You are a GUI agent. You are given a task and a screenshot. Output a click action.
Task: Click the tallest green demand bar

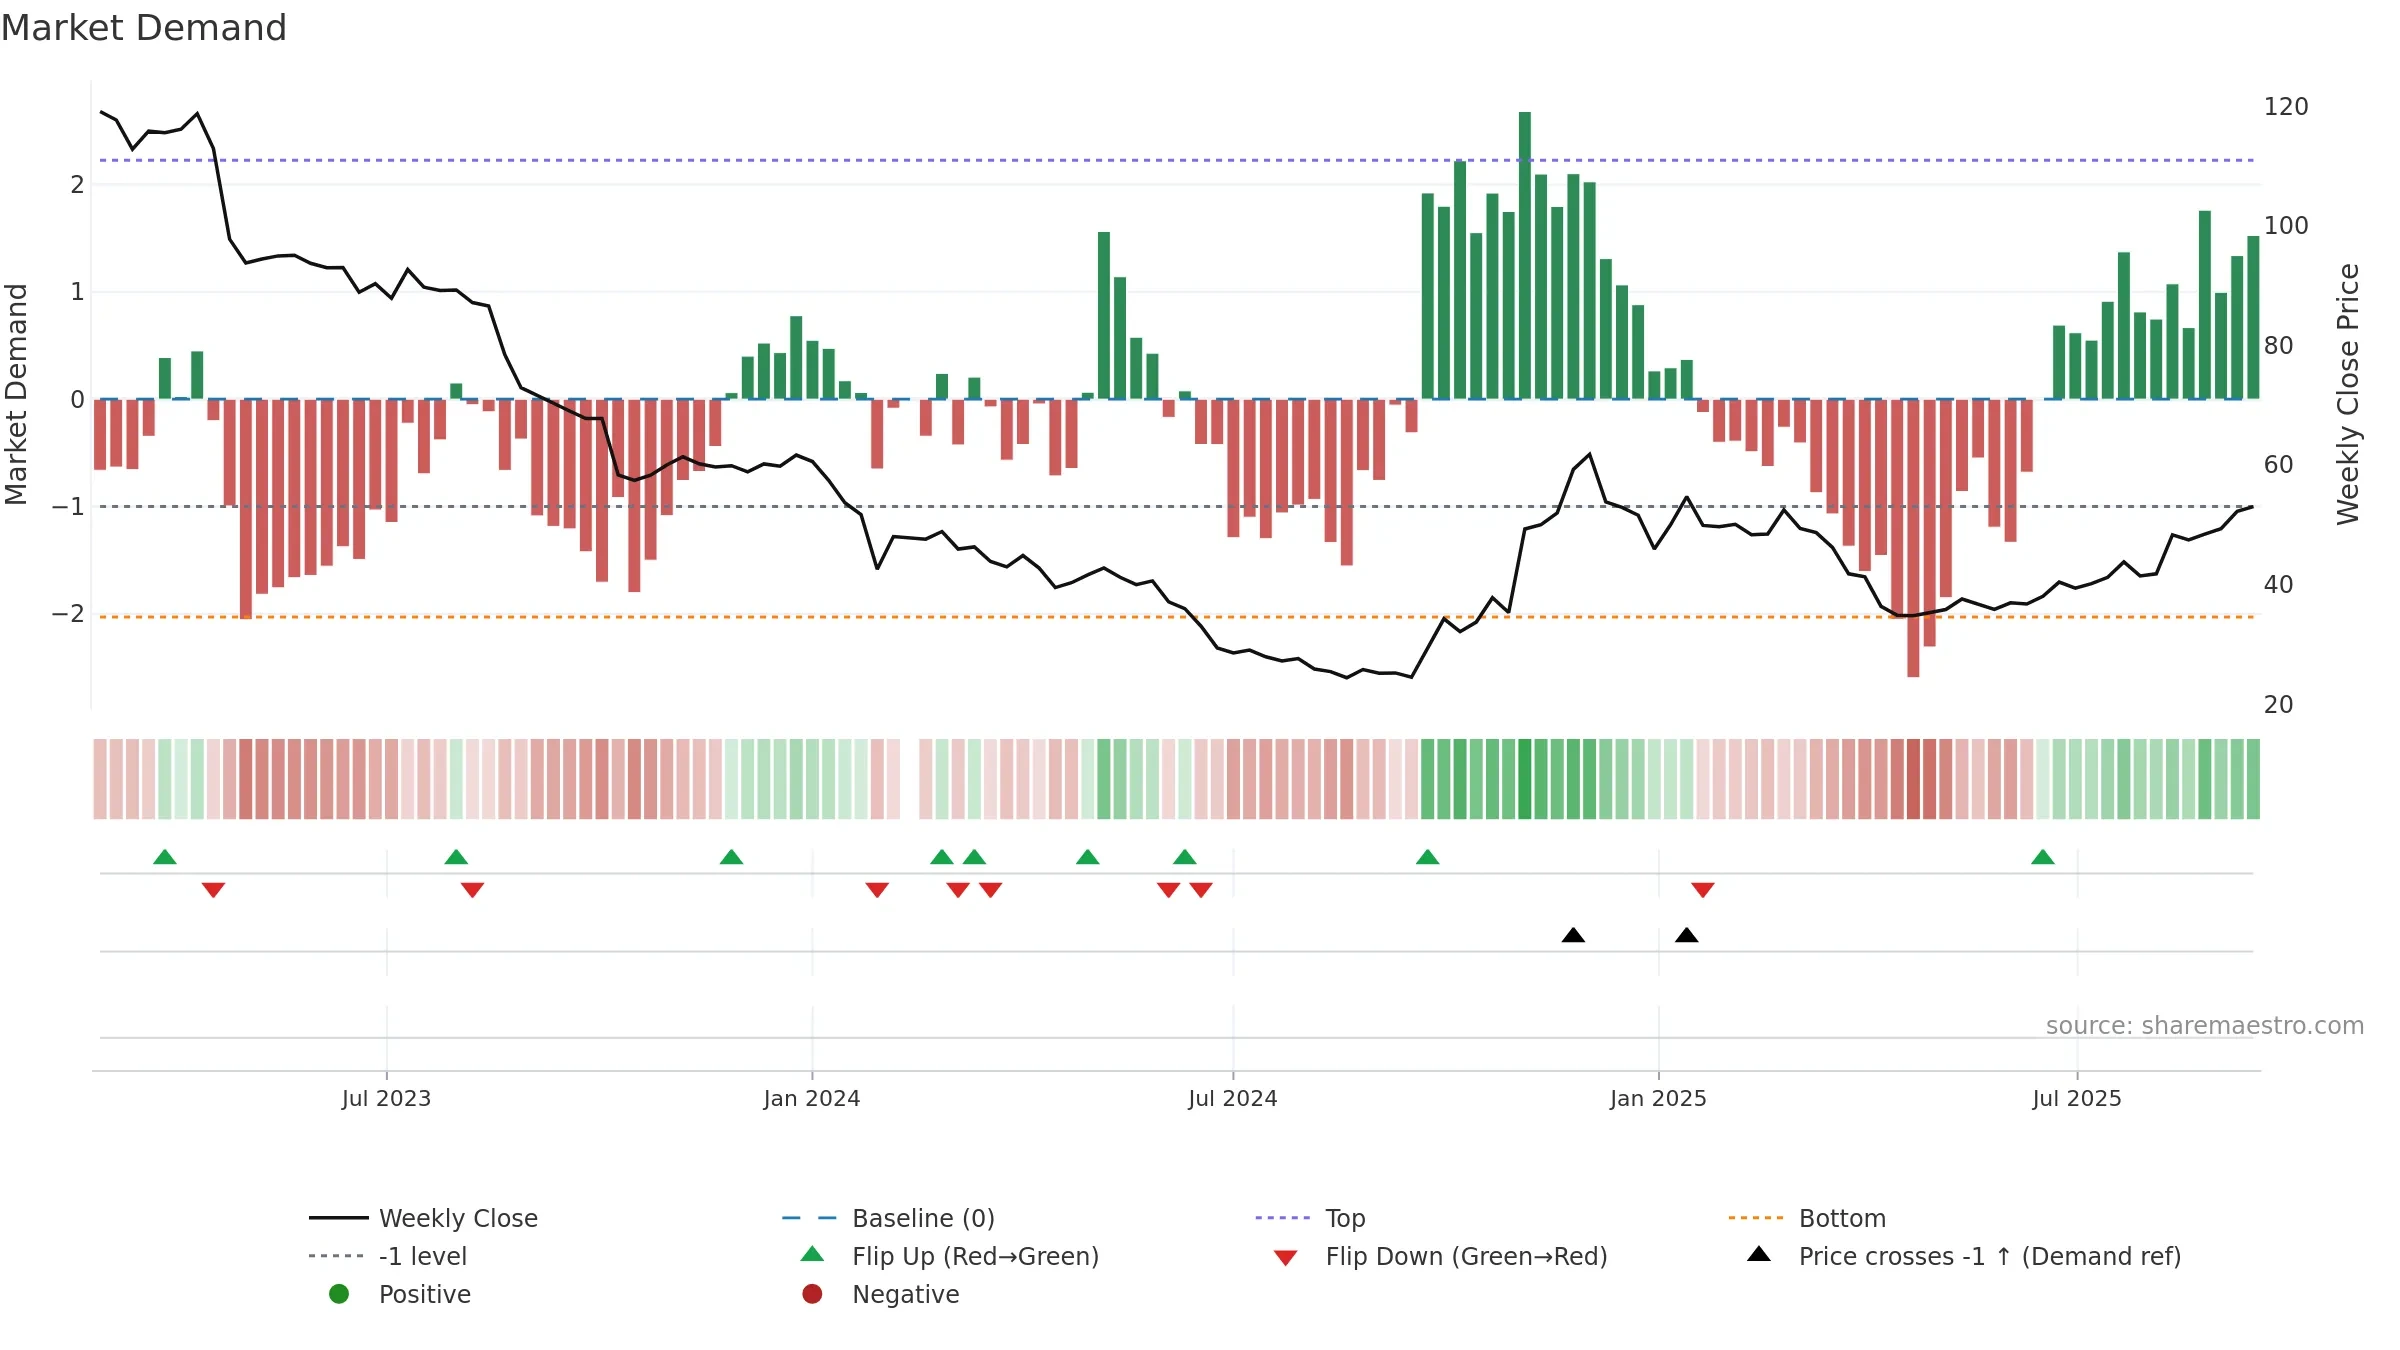click(x=1525, y=255)
